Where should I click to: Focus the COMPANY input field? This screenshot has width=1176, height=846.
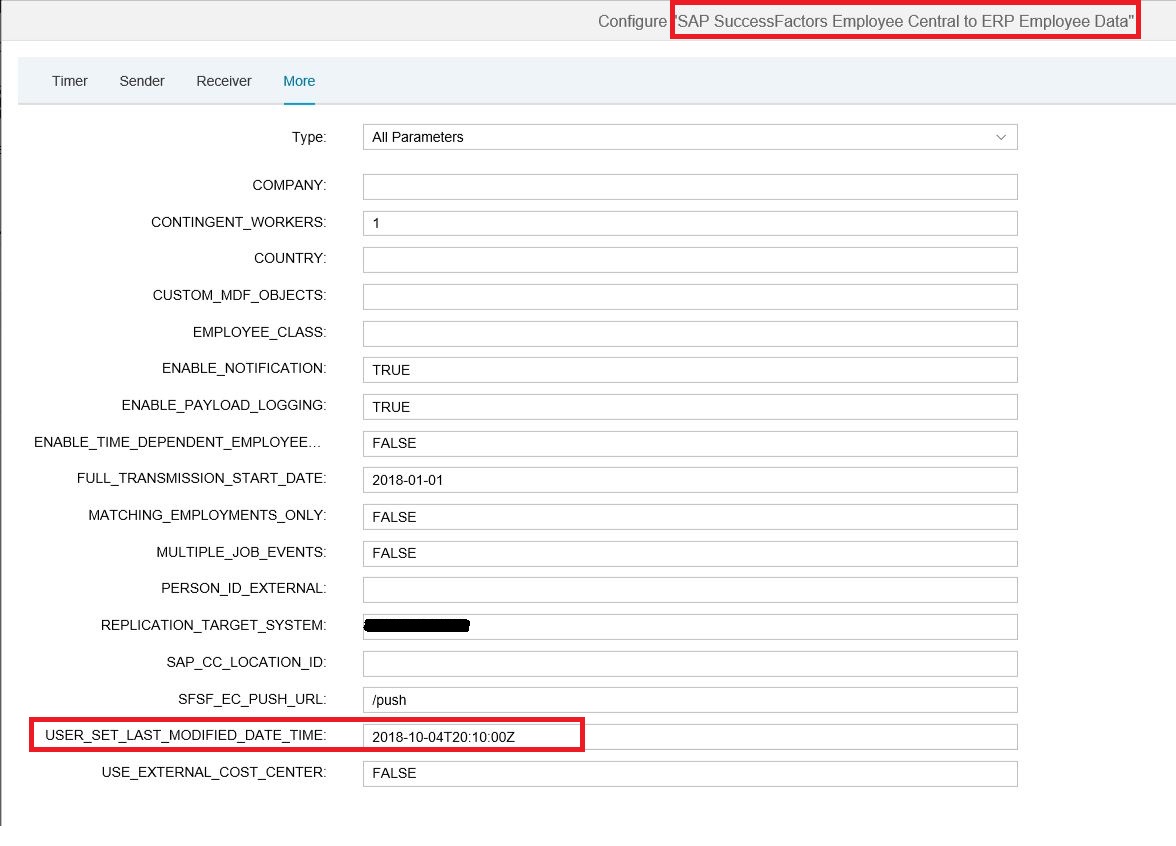tap(690, 187)
